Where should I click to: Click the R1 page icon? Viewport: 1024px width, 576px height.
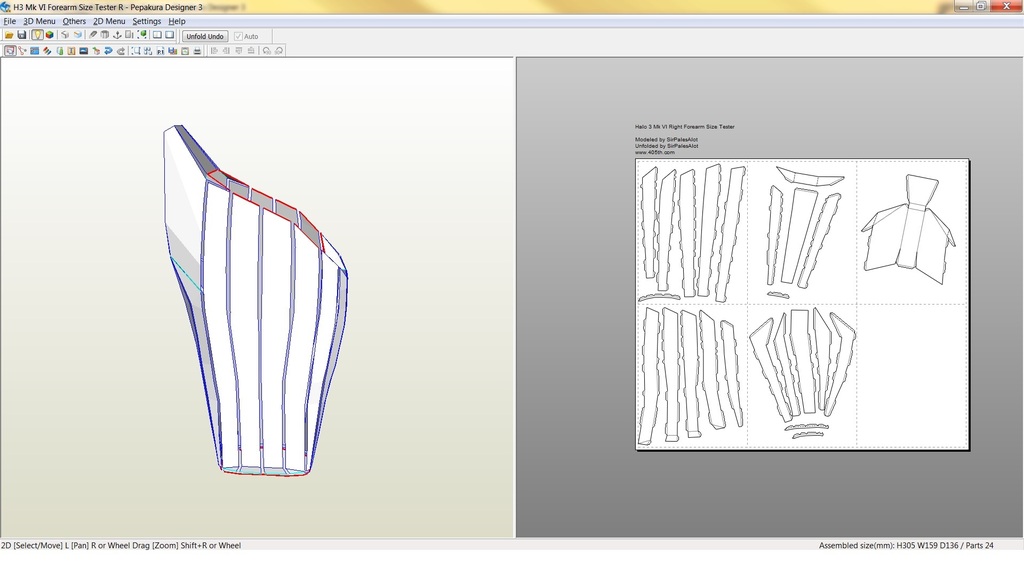point(161,50)
